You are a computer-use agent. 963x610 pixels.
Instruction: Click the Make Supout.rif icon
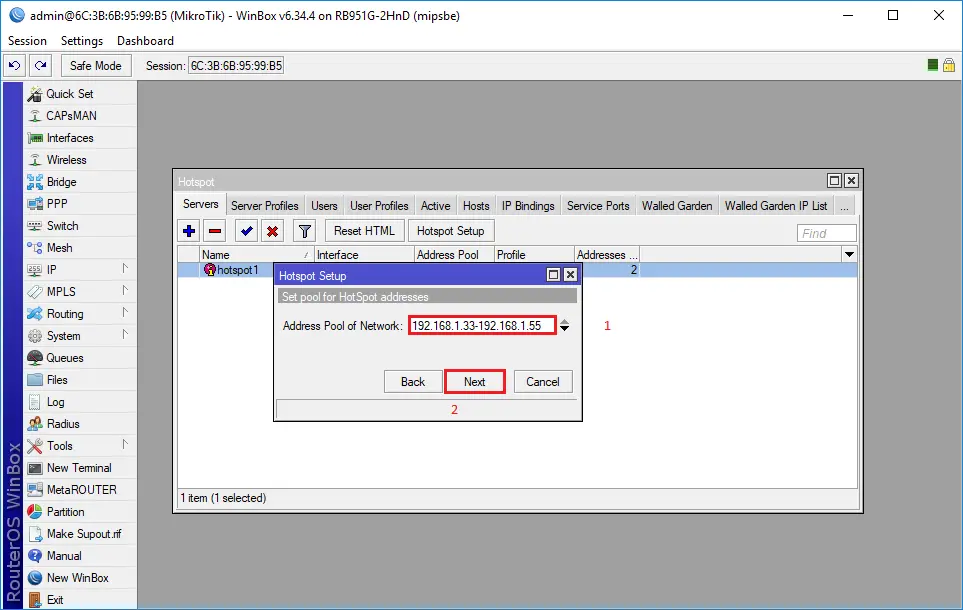[35, 534]
